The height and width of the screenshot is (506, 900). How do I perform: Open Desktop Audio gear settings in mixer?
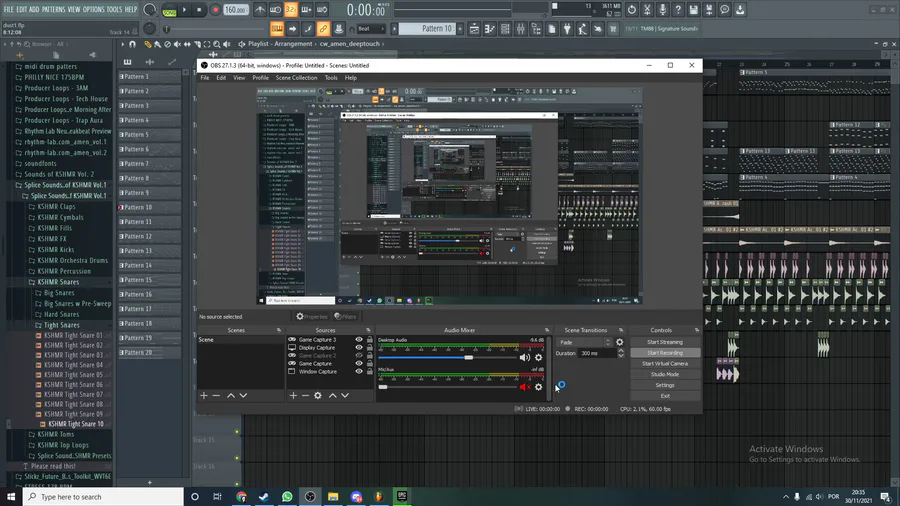coord(538,357)
